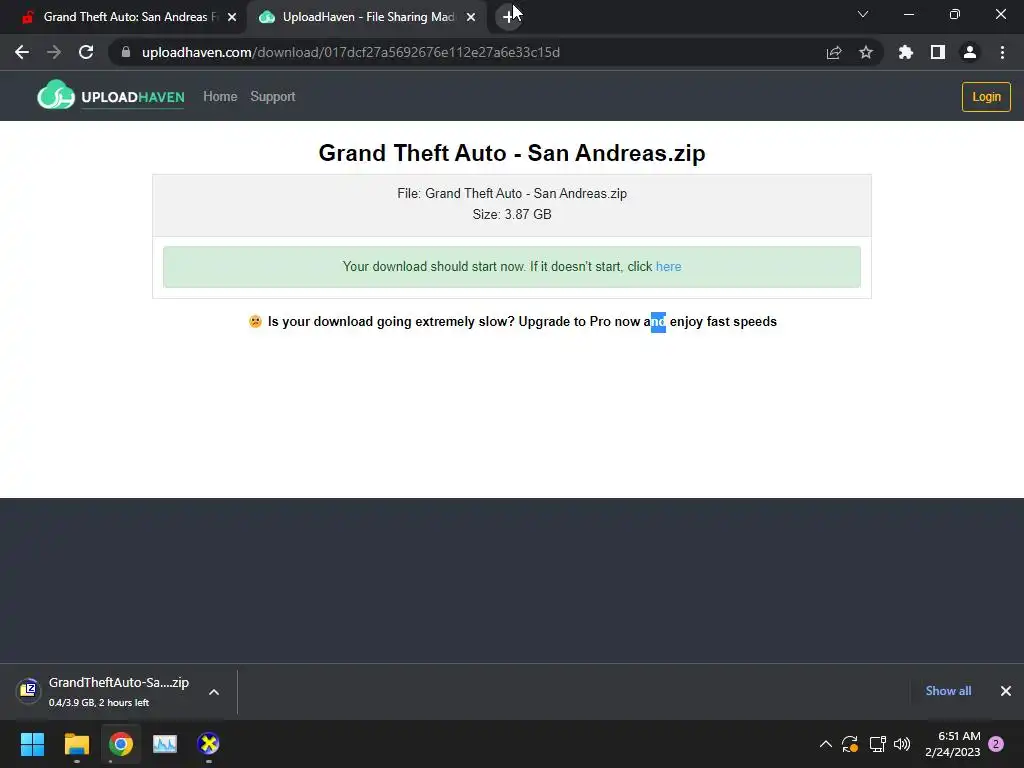This screenshot has height=768, width=1024.
Task: Open Chrome three-dot menu
Action: coord(1002,52)
